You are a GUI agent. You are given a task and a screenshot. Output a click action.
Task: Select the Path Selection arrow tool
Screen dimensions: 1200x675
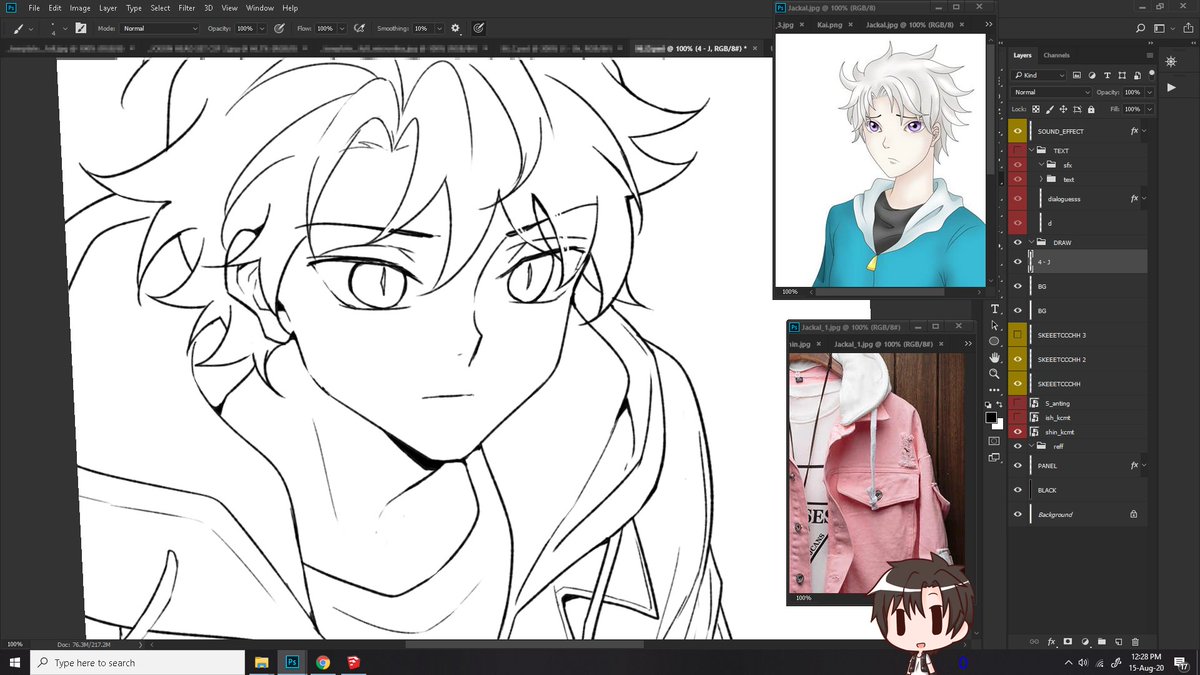(x=994, y=325)
